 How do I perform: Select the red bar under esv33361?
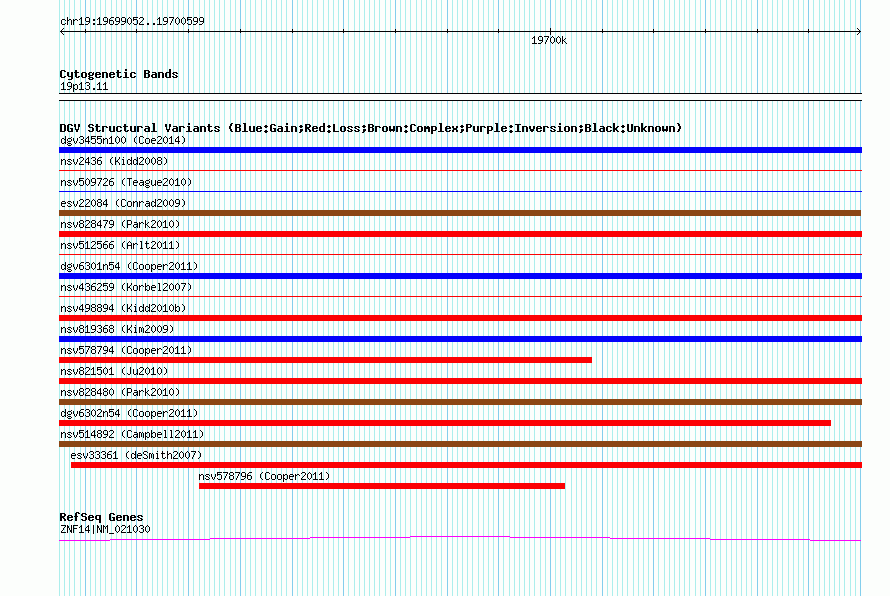467,465
